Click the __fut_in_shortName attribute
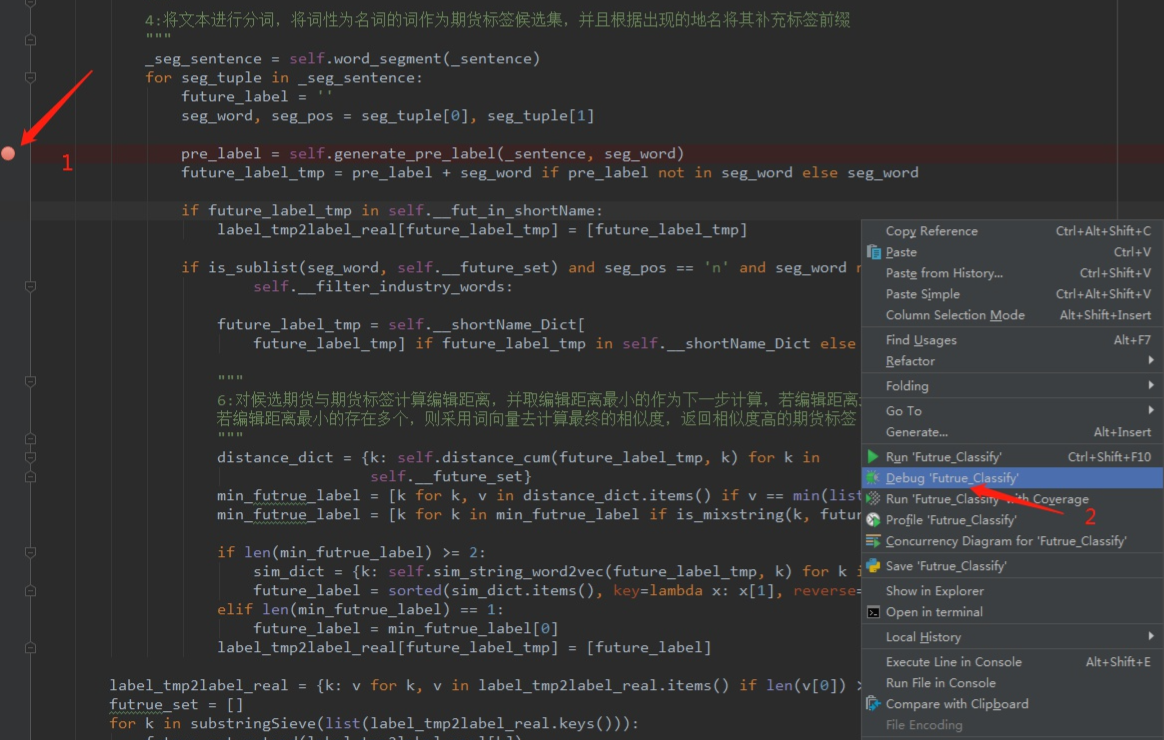The height and width of the screenshot is (740, 1164). [x=514, y=211]
